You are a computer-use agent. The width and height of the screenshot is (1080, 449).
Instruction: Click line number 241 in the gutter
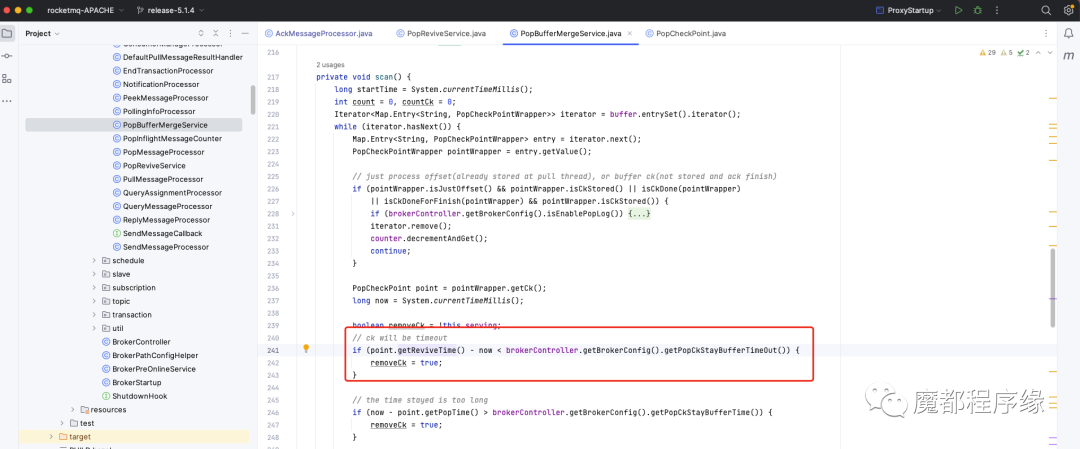(x=273, y=350)
